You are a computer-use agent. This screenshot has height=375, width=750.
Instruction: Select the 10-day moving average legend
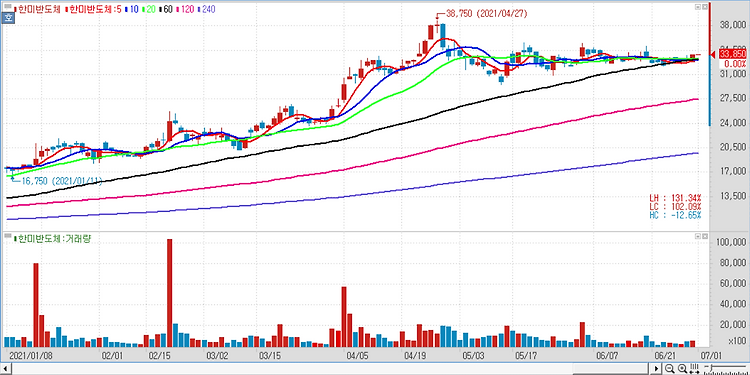131,9
